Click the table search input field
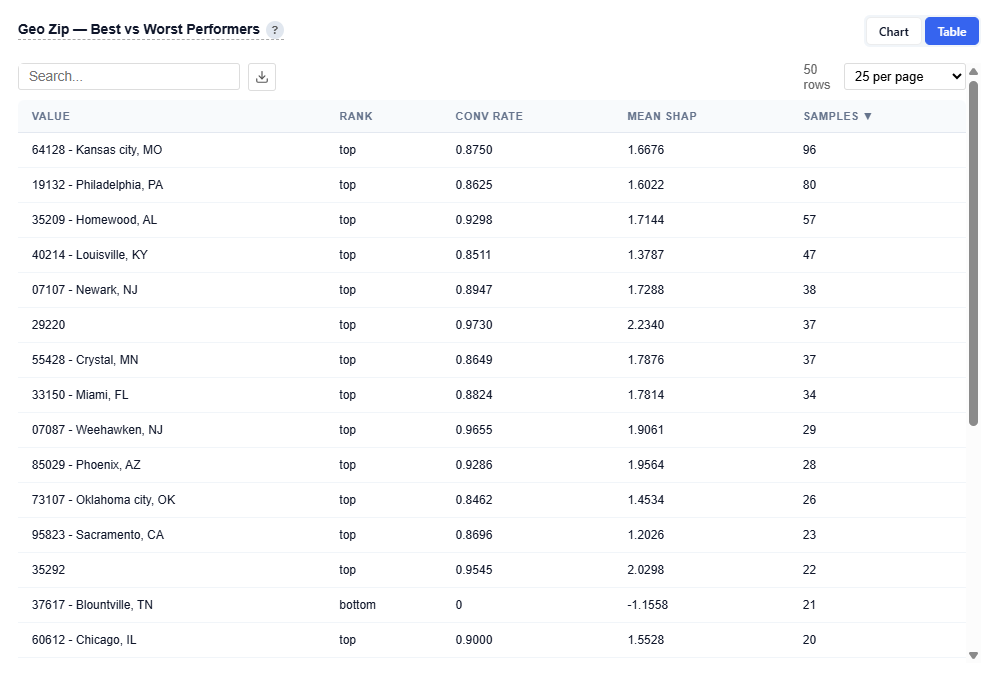 [129, 77]
